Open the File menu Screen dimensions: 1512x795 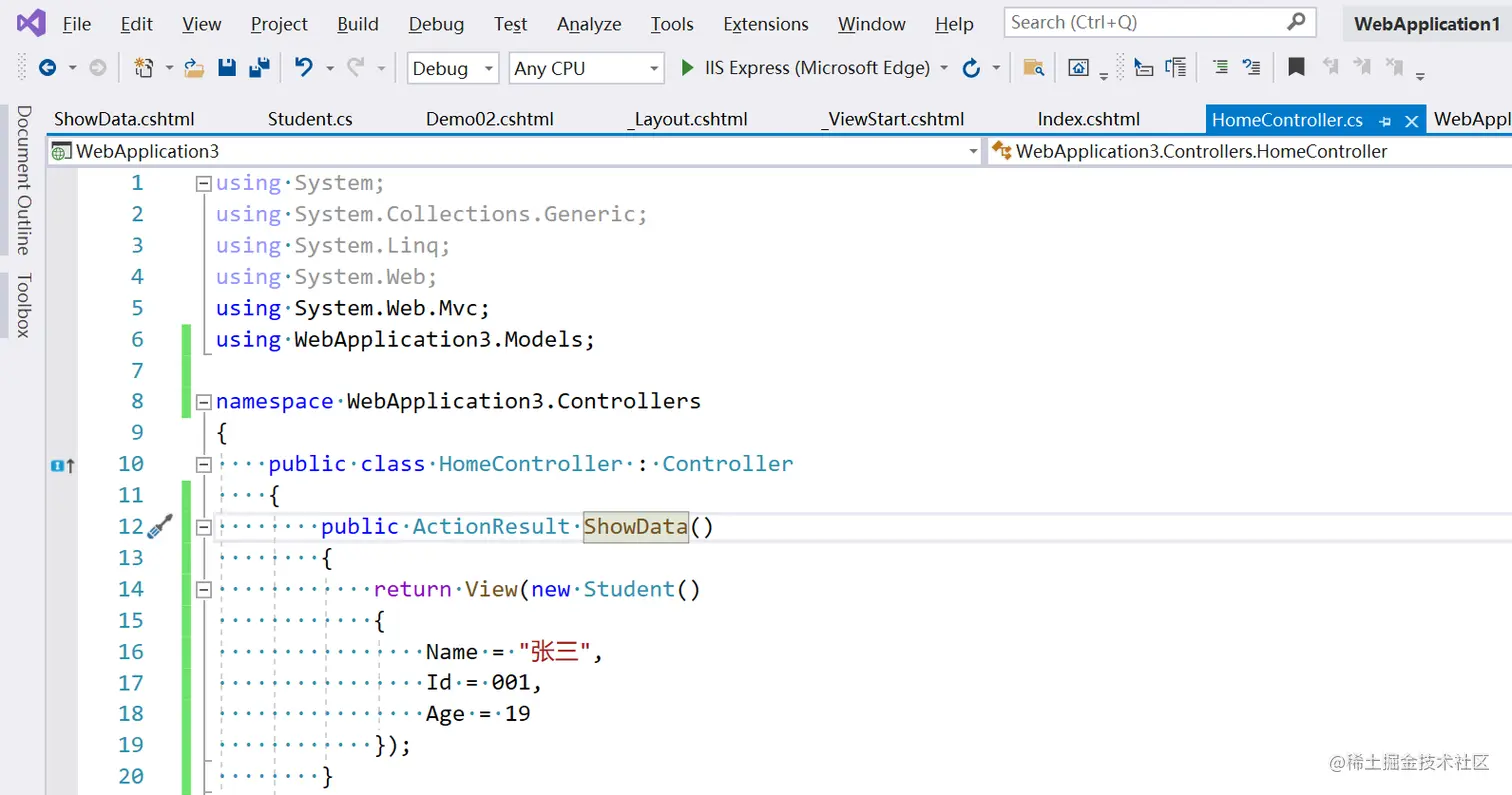[76, 24]
